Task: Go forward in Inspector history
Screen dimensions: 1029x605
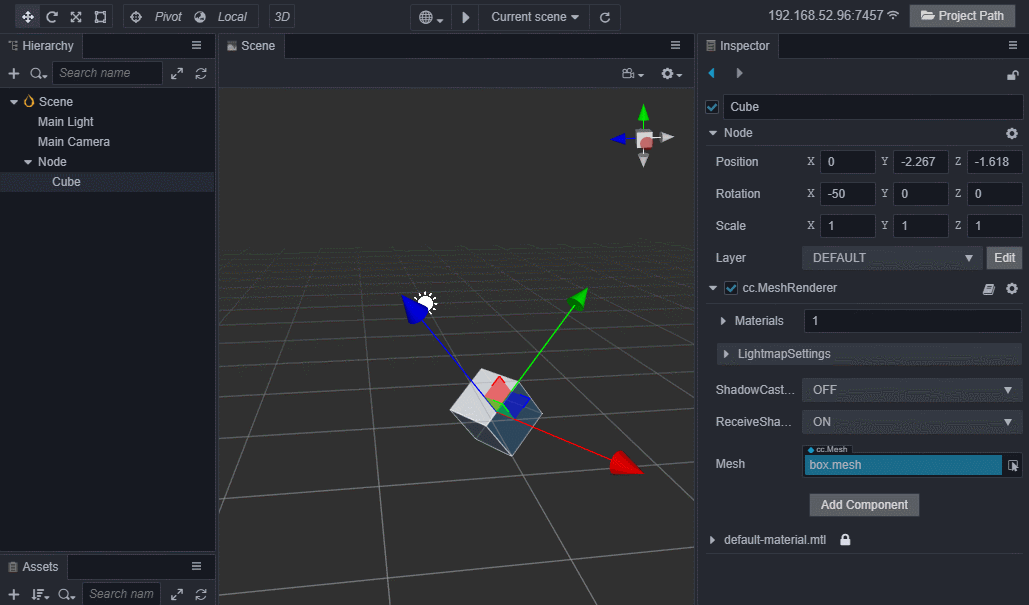Action: pos(740,73)
